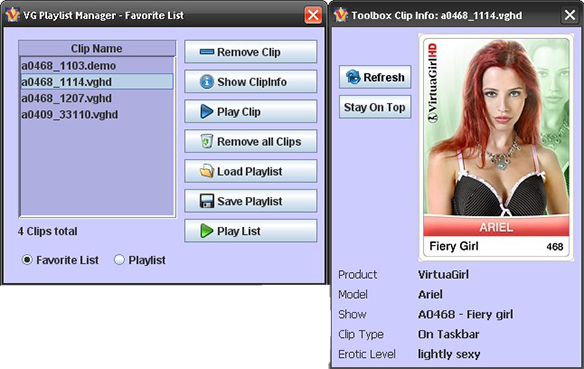Click the info icon on Show ClipInfo
The width and height of the screenshot is (584, 369).
(207, 82)
